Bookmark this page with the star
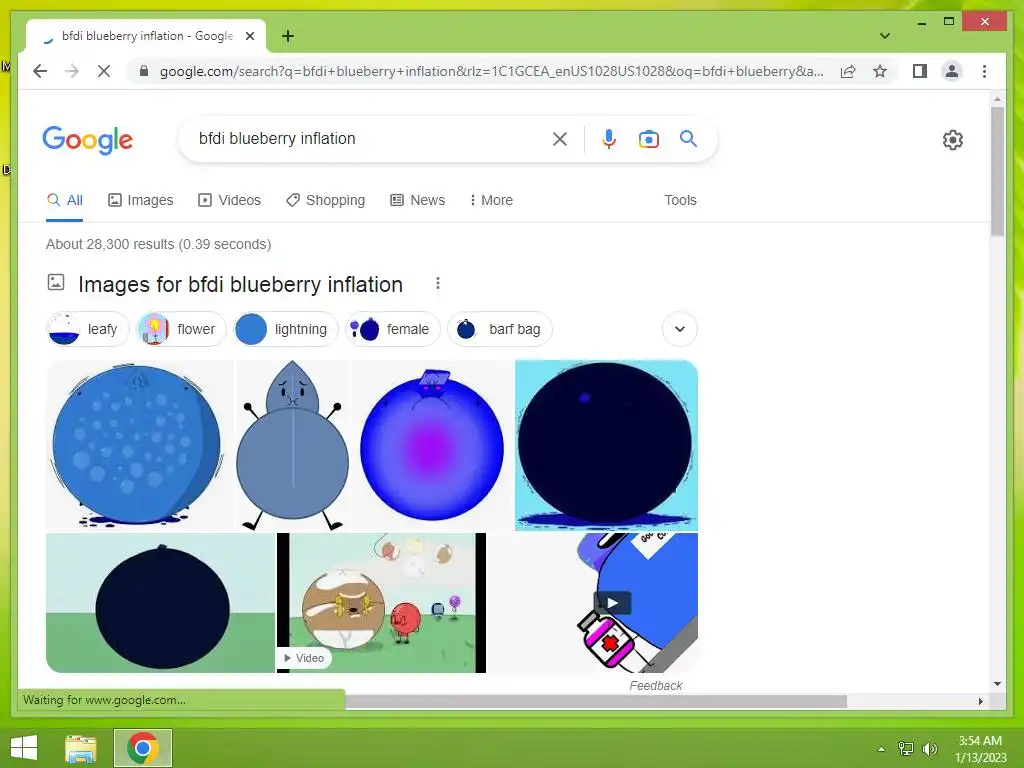1024x768 pixels. 880,71
